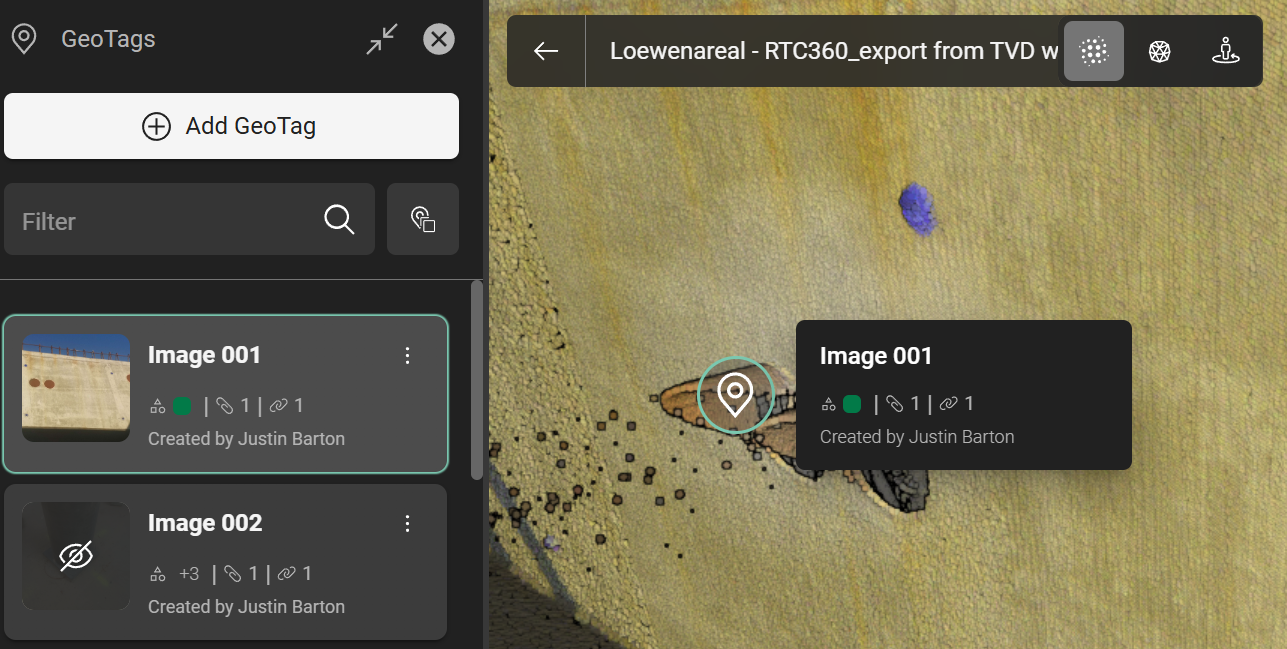
Task: Click the attachment paperclip icon on Image 001
Action: click(226, 406)
